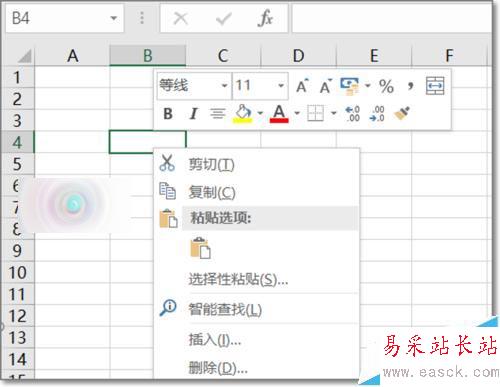
Task: Click the center align icon
Action: (x=218, y=114)
